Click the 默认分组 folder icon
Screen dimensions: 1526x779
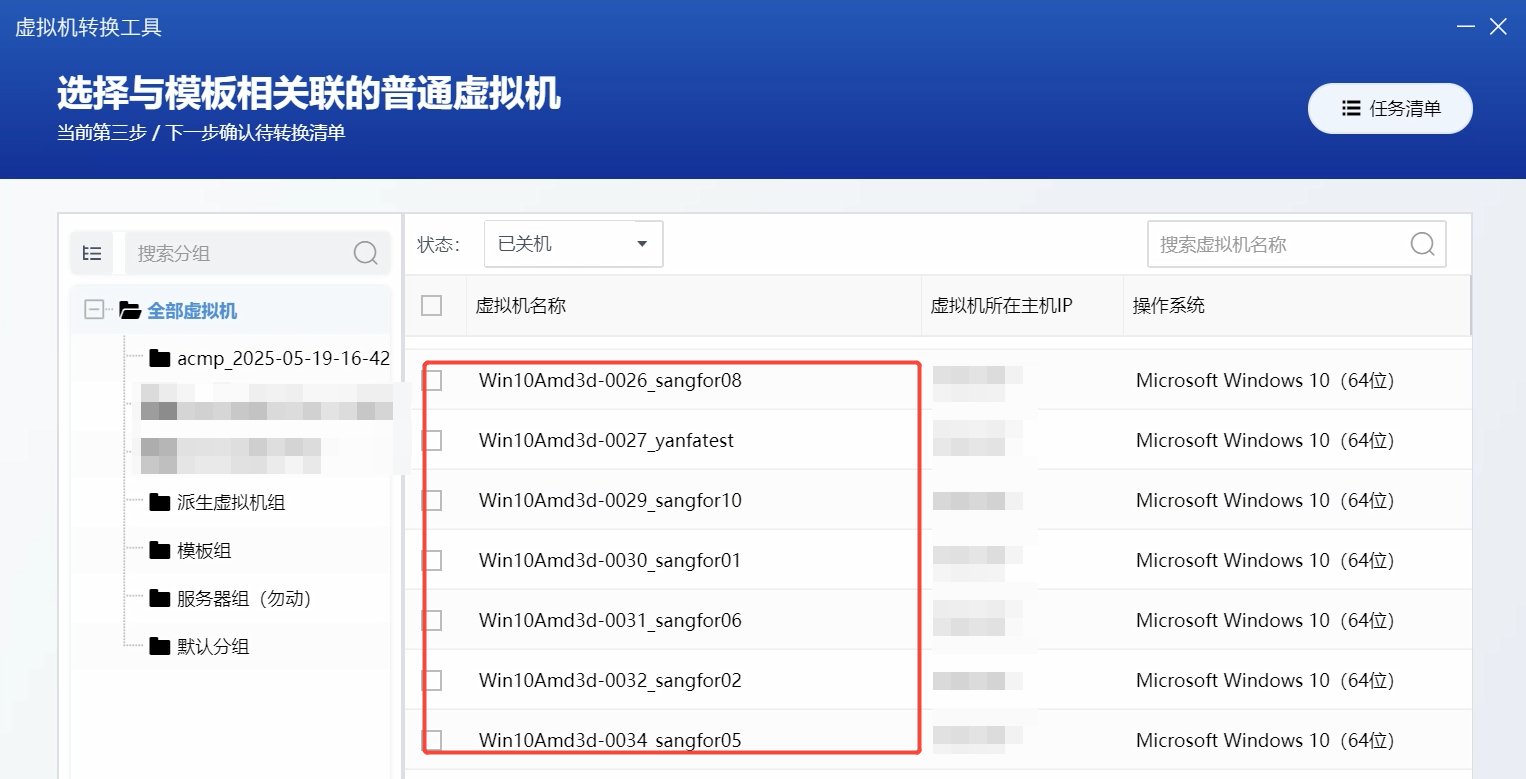coord(159,646)
